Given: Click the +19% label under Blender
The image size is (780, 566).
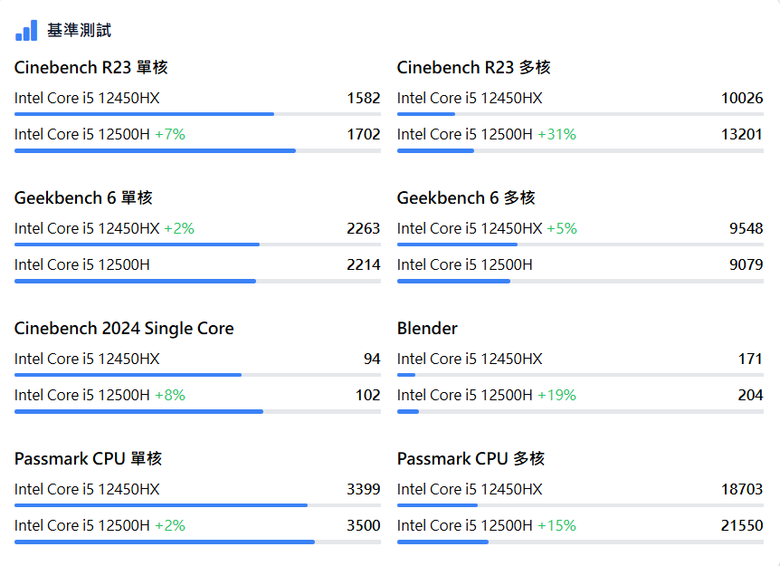Looking at the screenshot, I should (x=557, y=395).
